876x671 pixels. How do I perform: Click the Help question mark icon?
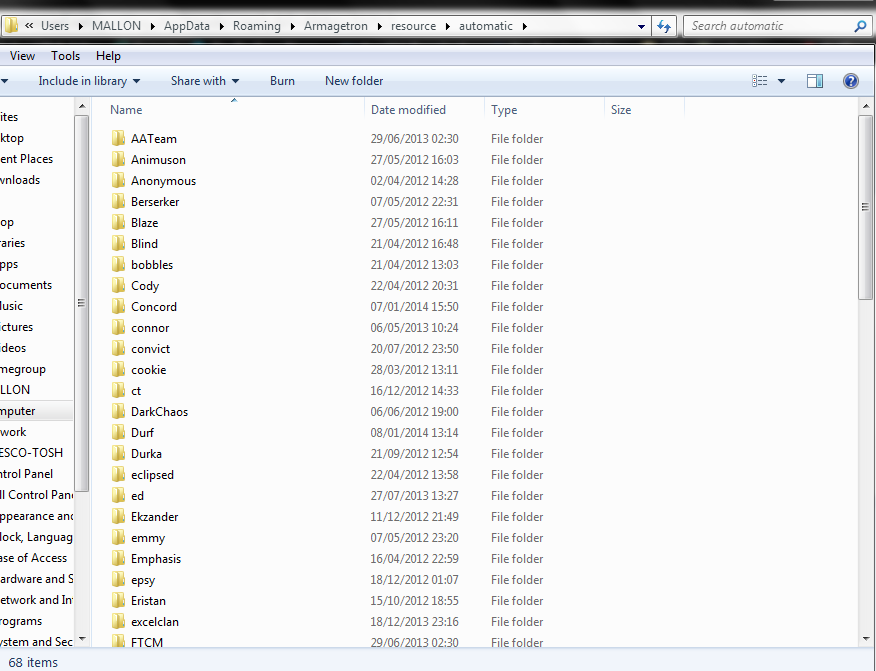(x=851, y=81)
